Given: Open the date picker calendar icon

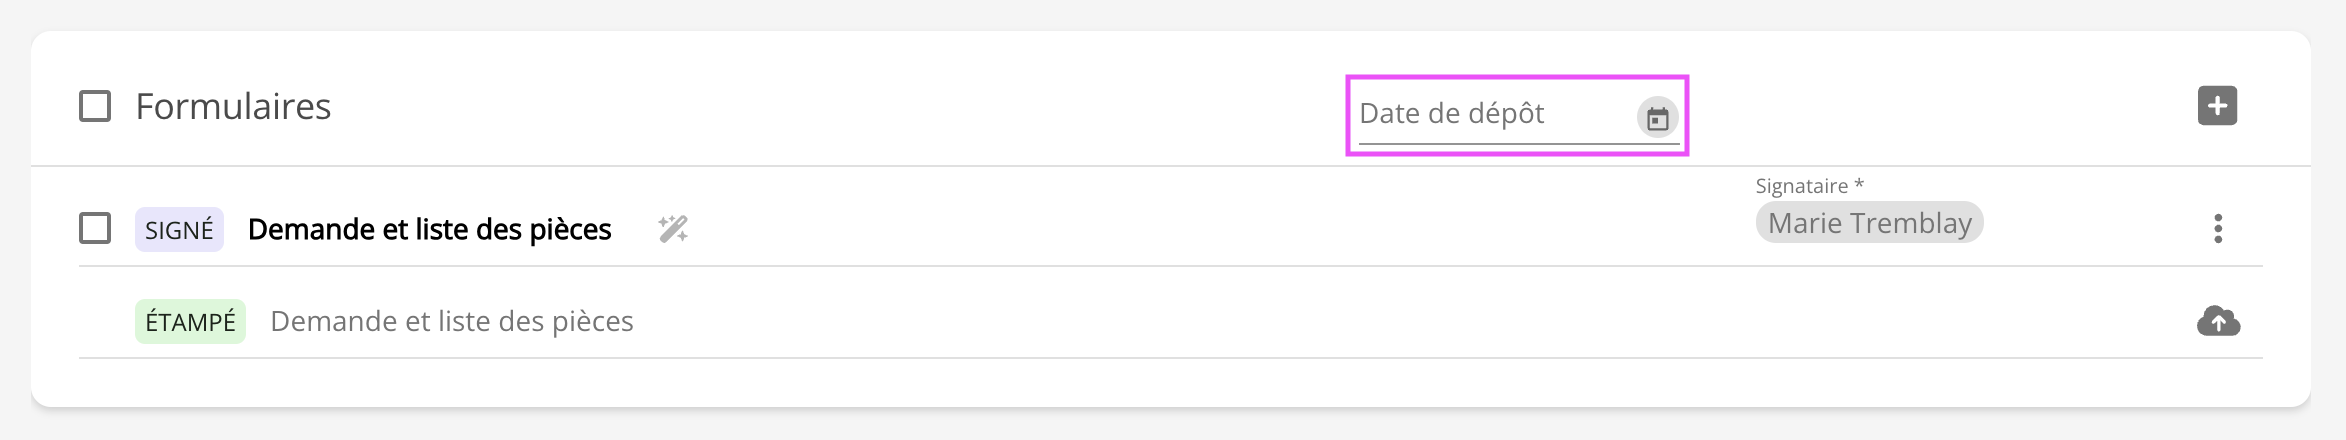Looking at the screenshot, I should pos(1657,119).
